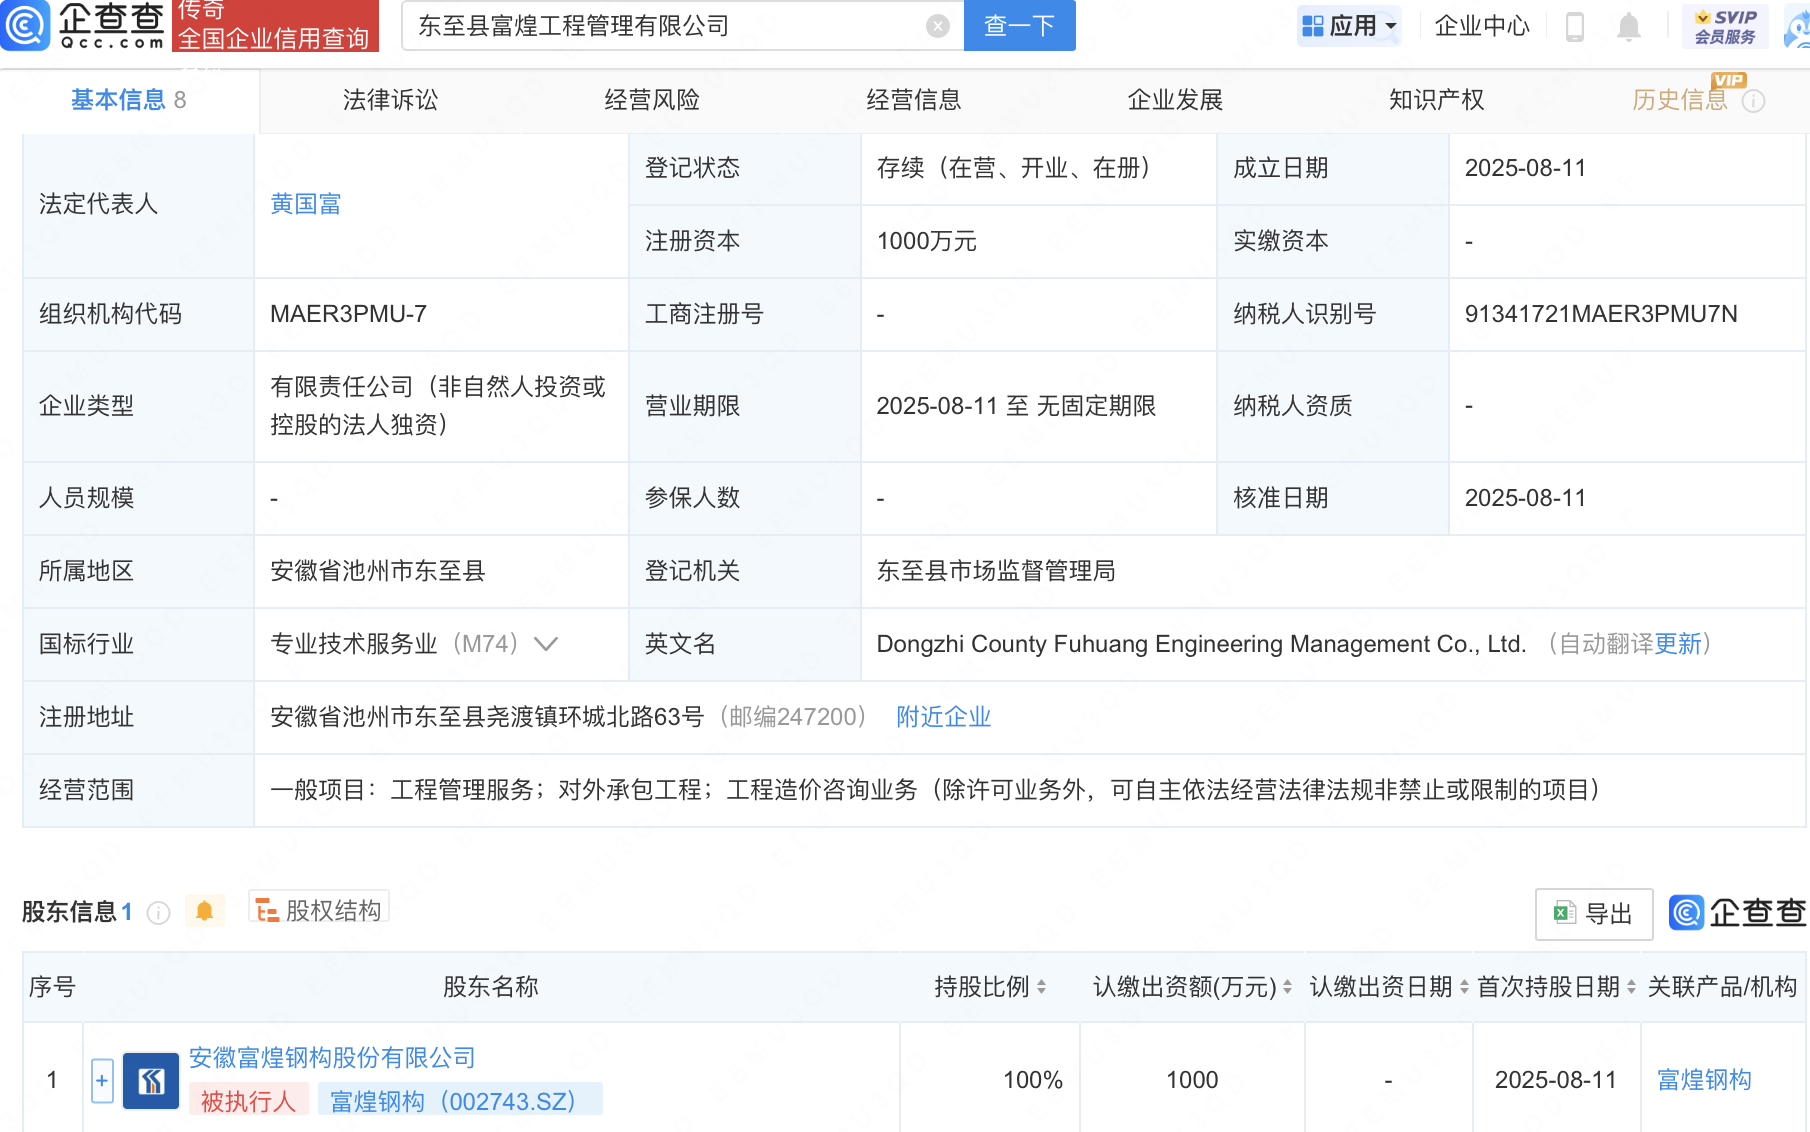Expand the 安徽富煌钢构 shareholder row plus
Image resolution: width=1810 pixels, height=1132 pixels.
[x=102, y=1080]
